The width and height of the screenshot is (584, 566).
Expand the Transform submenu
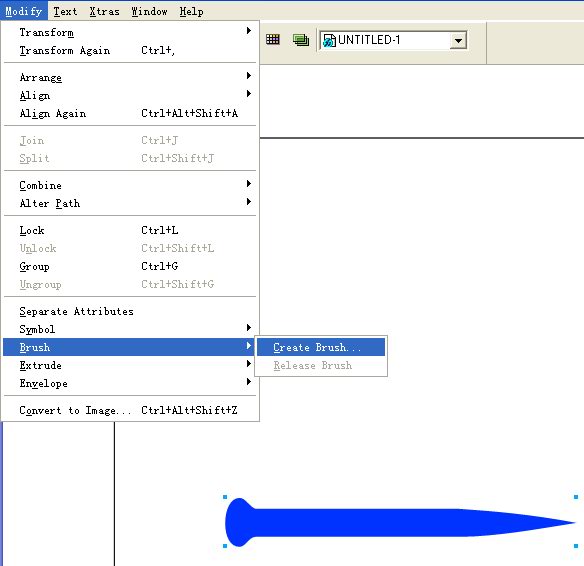(130, 32)
